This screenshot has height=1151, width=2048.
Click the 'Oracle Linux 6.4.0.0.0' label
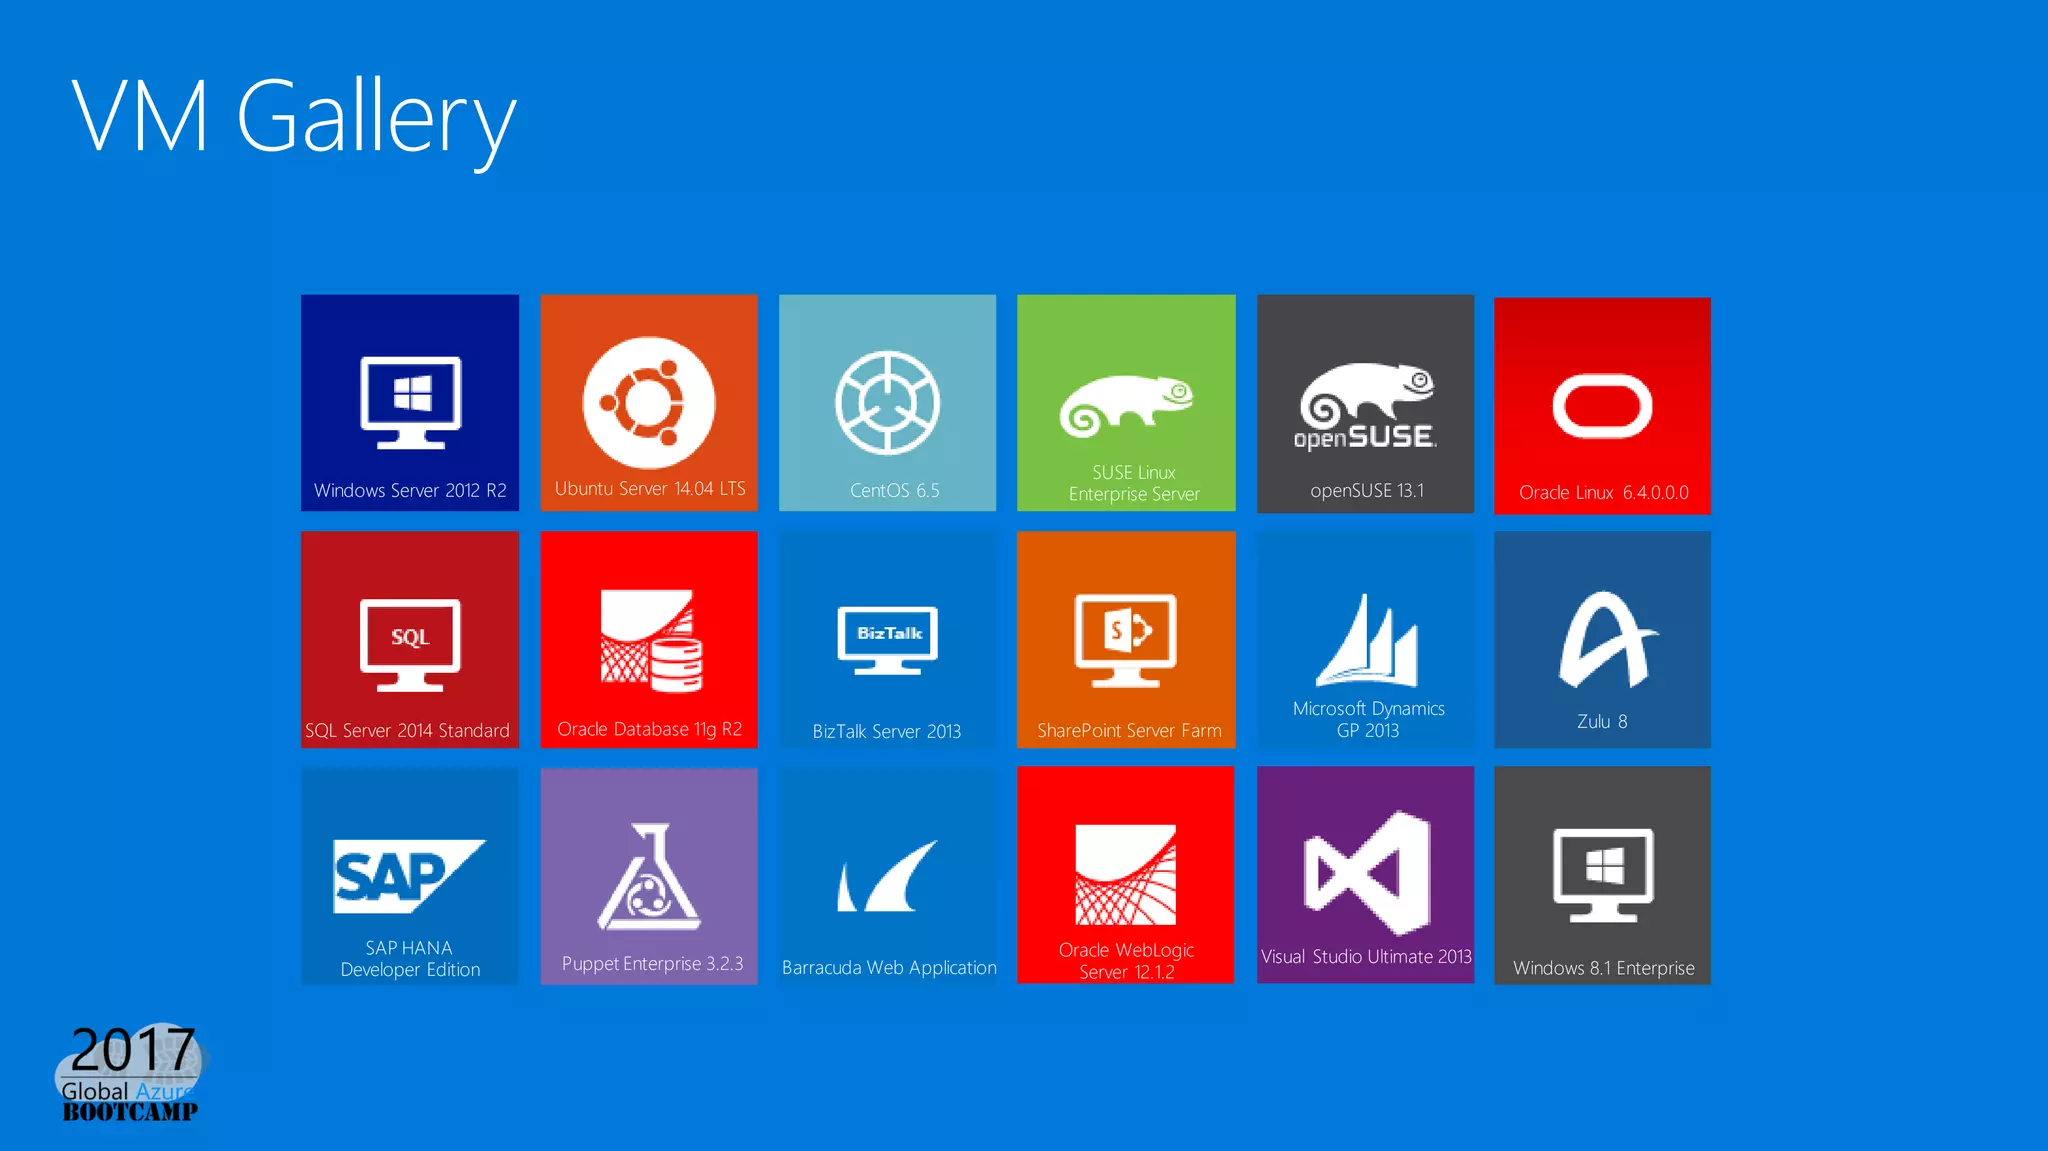coord(1604,492)
